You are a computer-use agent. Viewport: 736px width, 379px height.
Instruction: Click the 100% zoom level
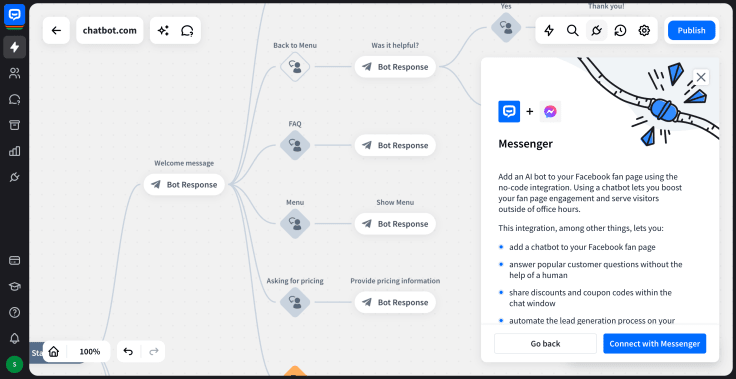[x=90, y=351]
